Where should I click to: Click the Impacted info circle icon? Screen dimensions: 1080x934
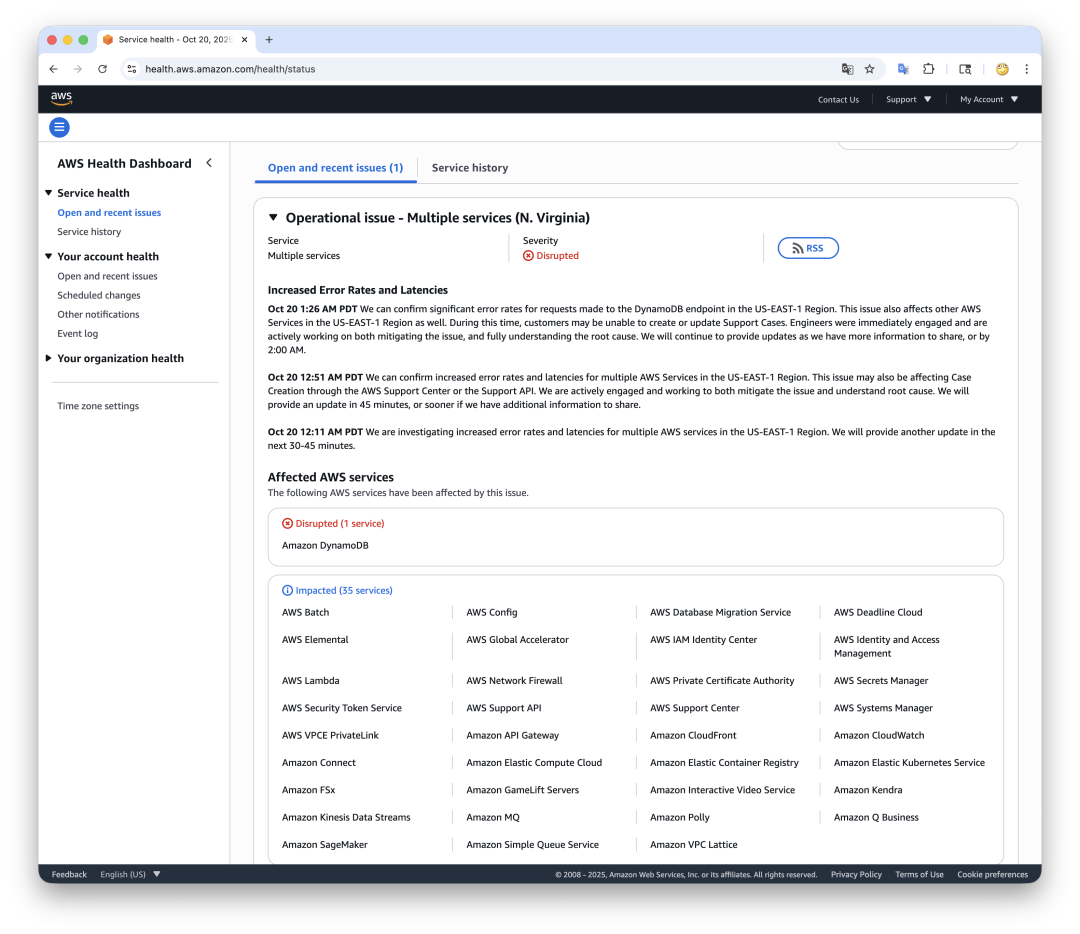tap(287, 590)
